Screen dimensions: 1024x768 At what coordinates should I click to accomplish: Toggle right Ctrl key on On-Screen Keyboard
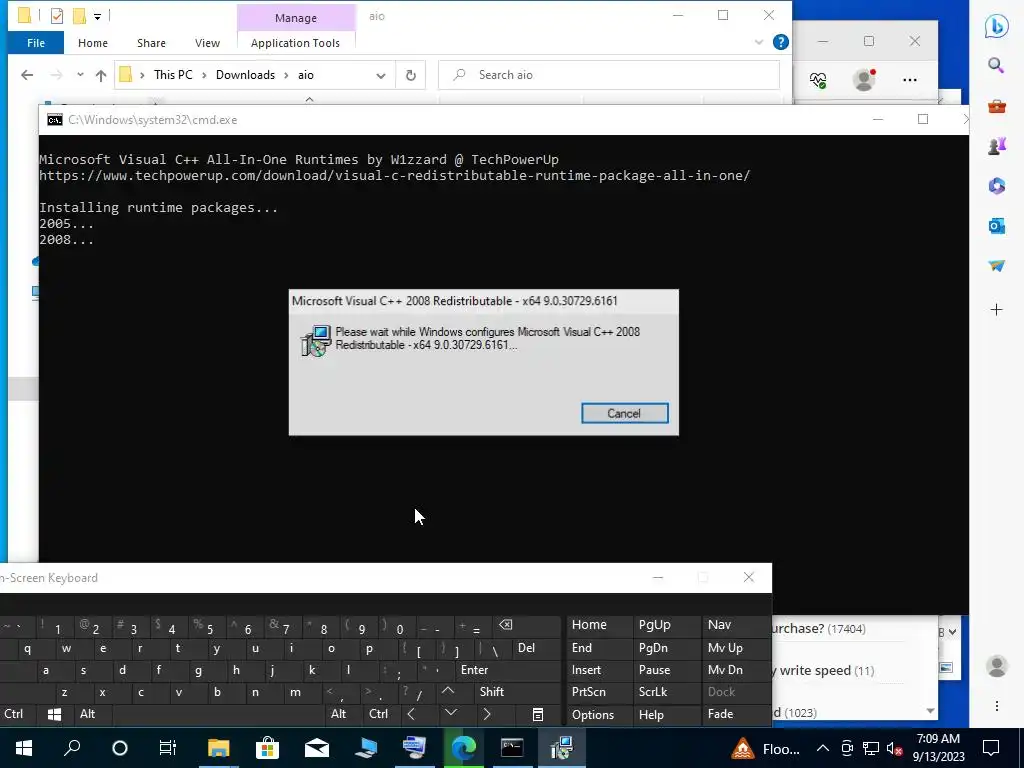[378, 714]
